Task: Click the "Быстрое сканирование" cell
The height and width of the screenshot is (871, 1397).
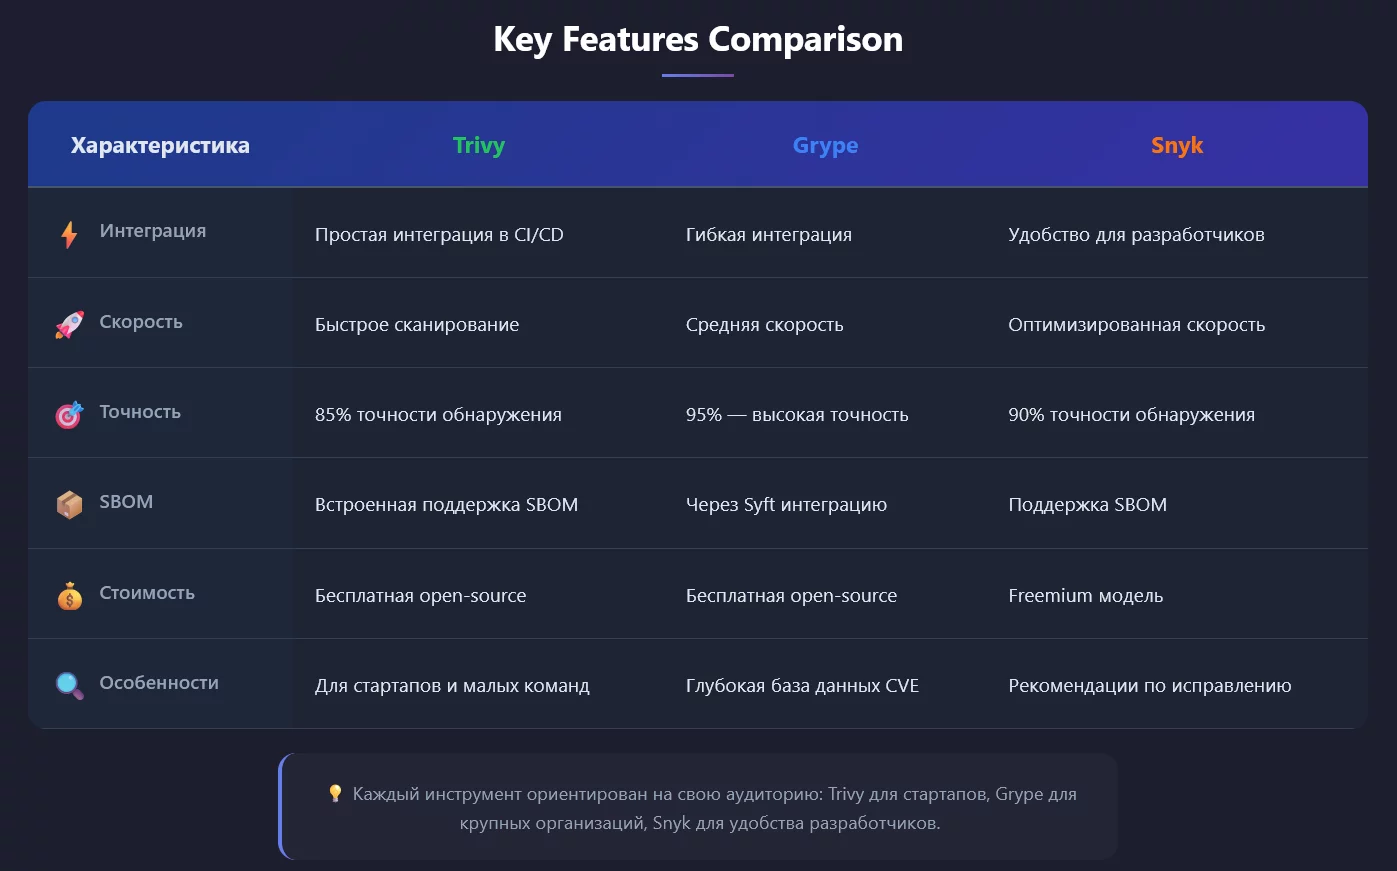Action: click(417, 325)
